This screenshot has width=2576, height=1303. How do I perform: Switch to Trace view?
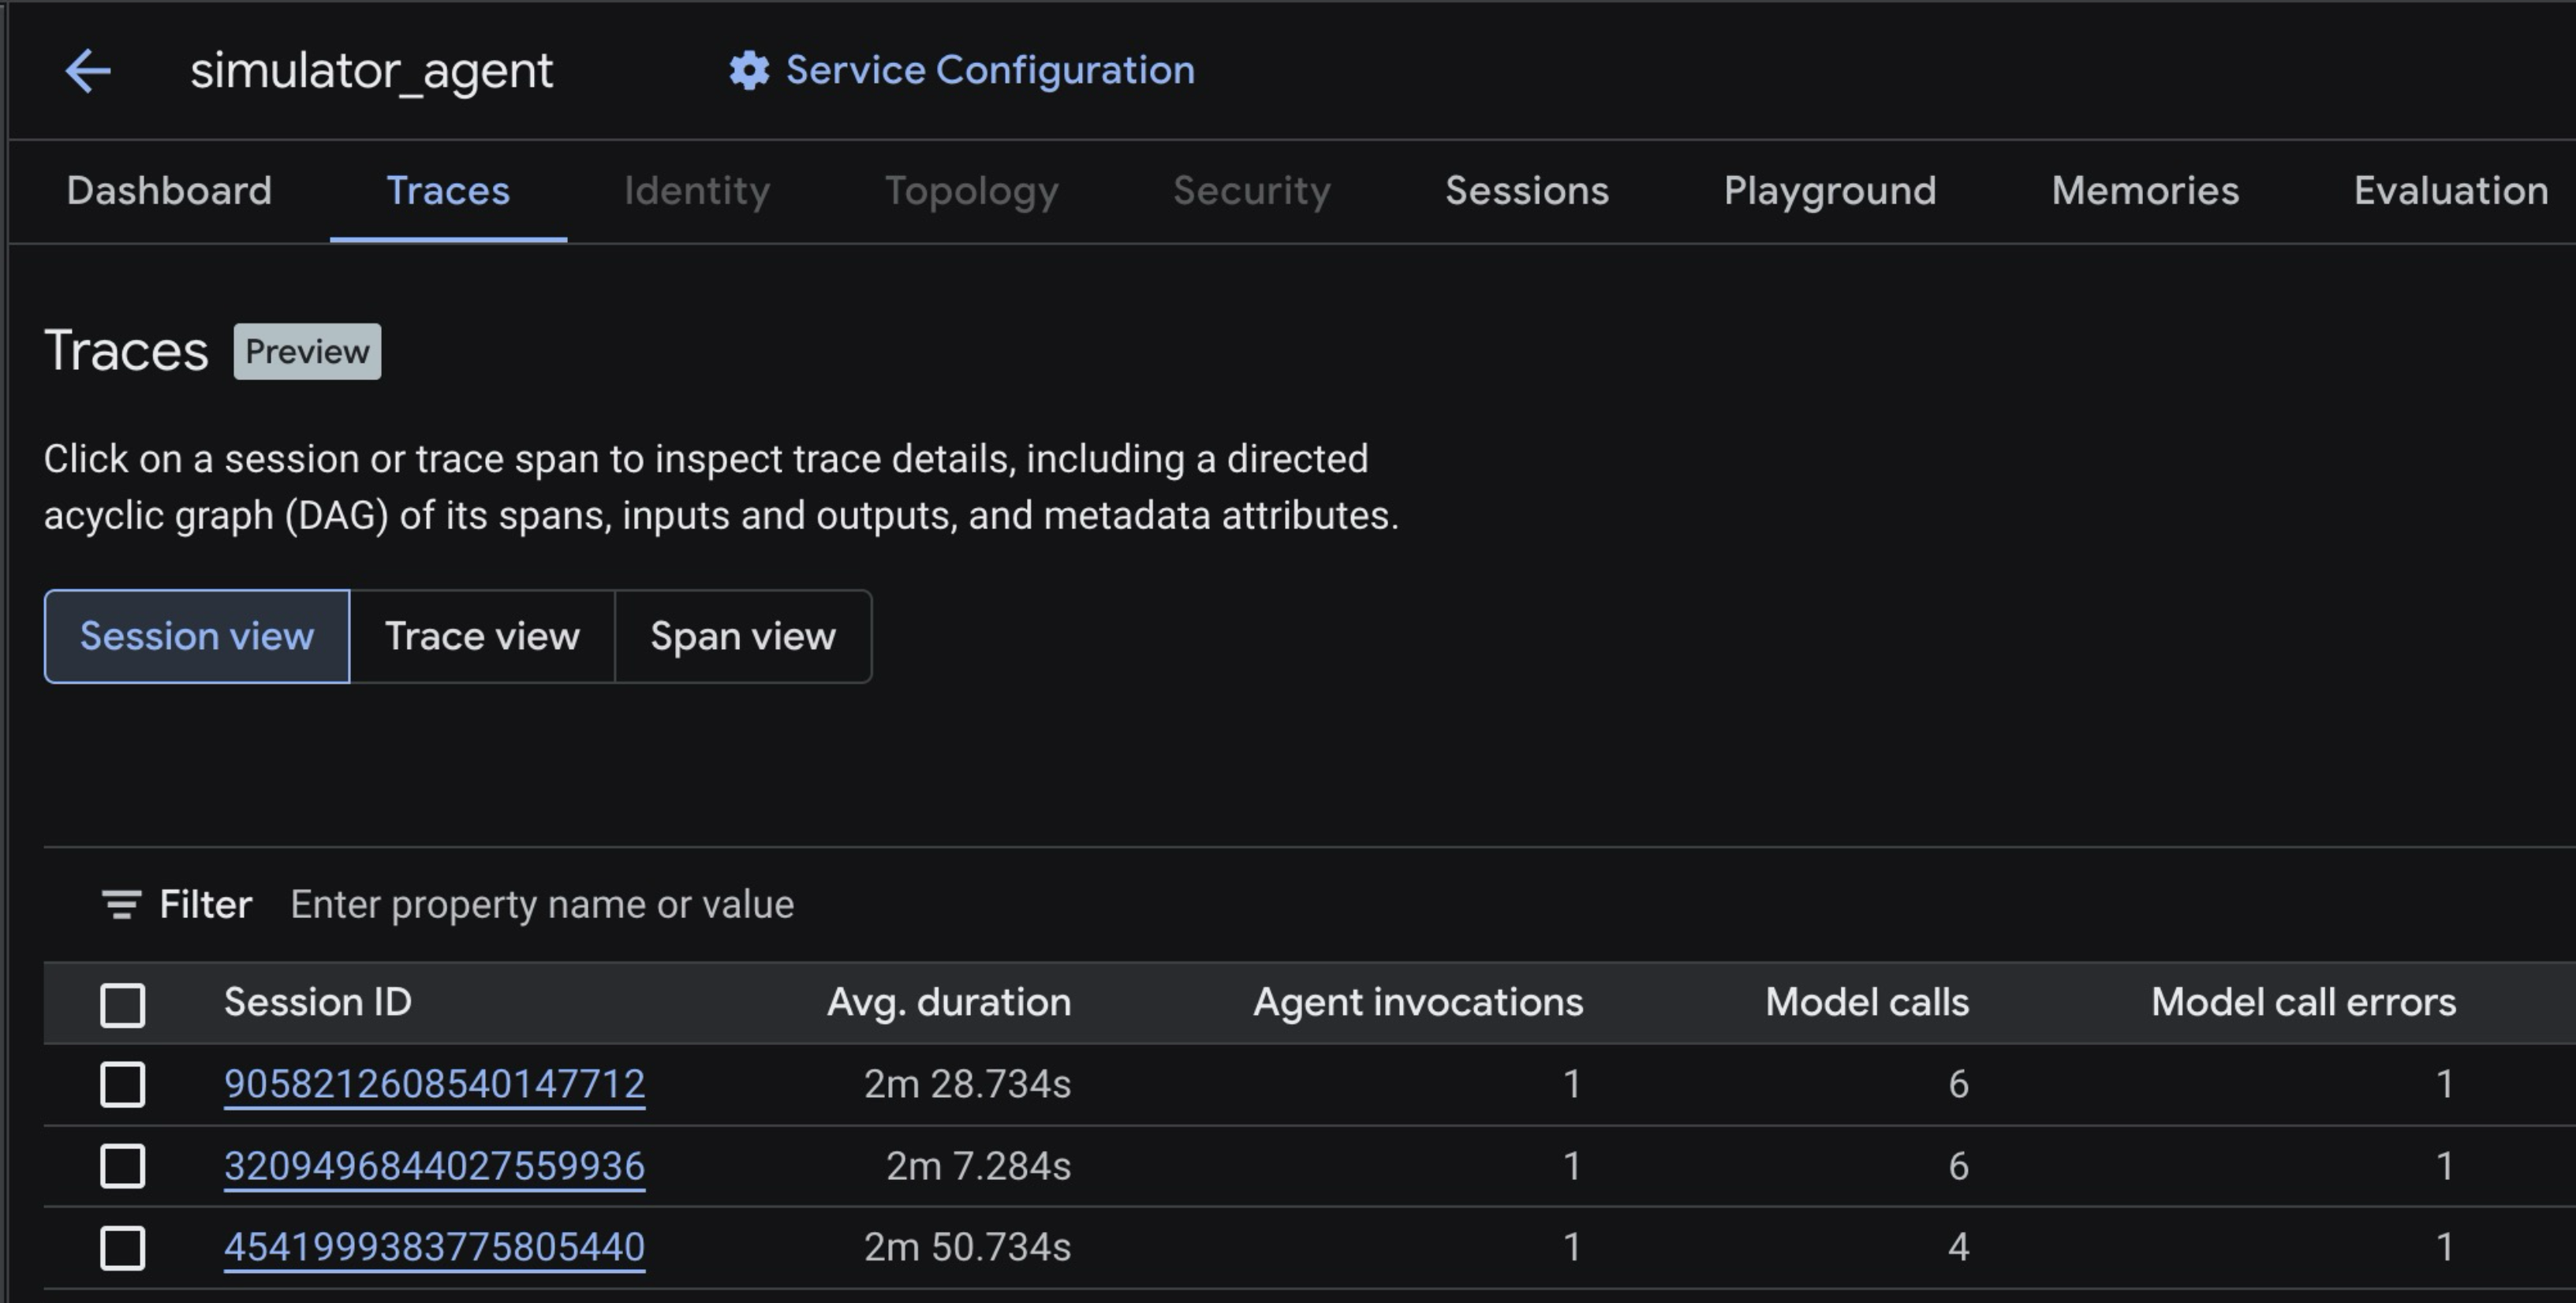pyautogui.click(x=482, y=636)
